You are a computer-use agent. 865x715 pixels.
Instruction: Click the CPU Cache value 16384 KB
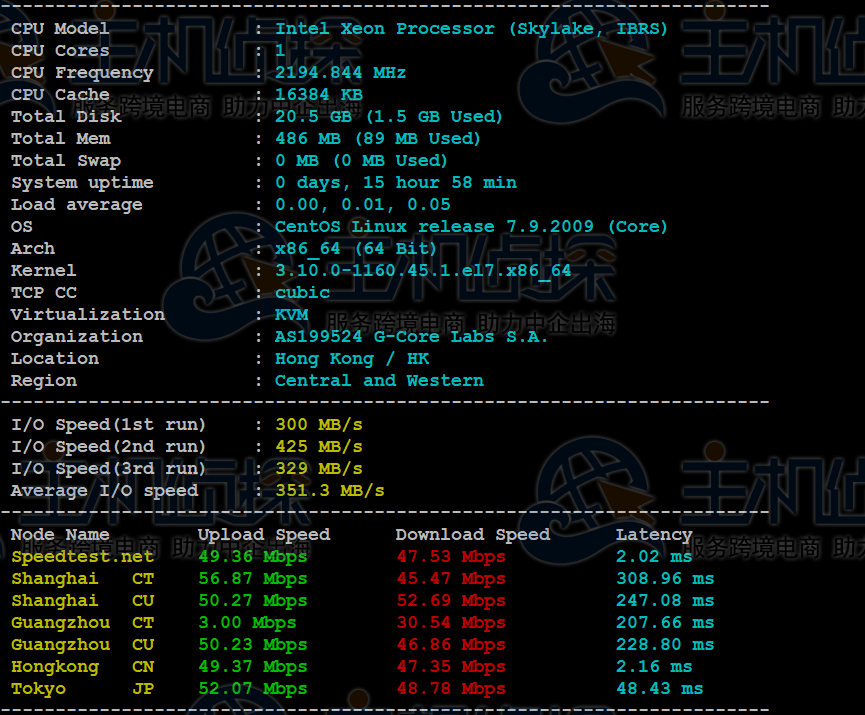(318, 95)
